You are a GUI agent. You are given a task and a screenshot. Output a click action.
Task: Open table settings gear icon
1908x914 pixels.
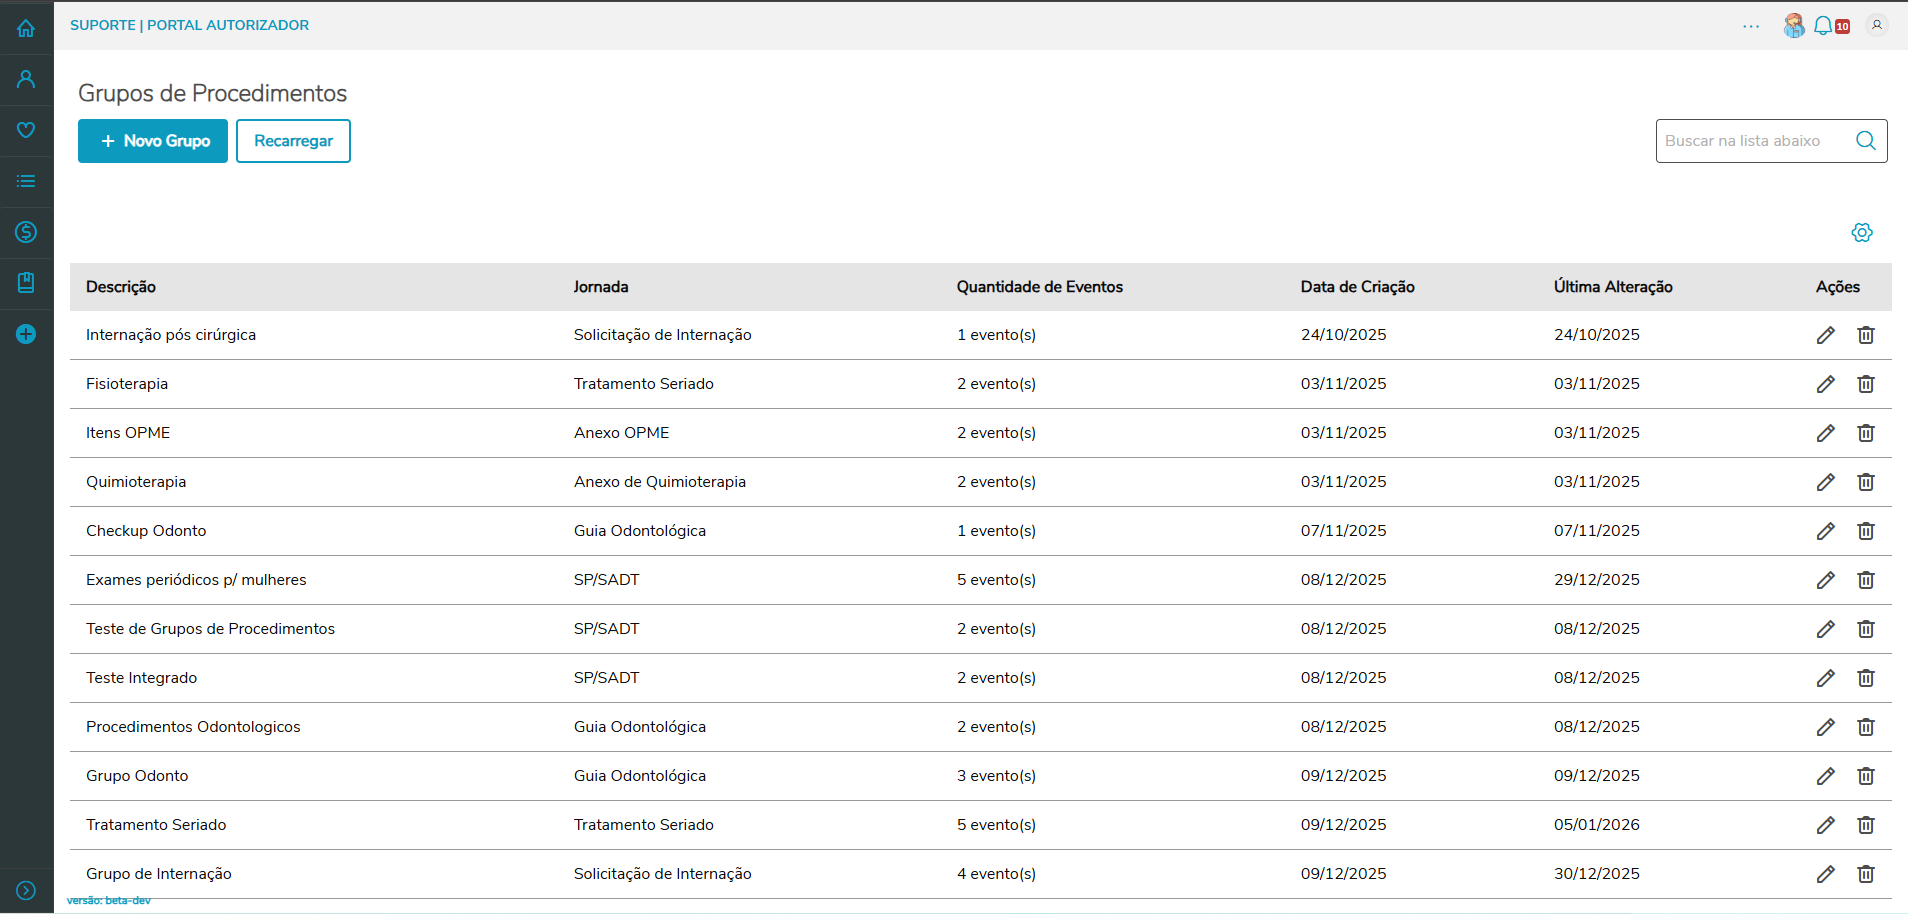pyautogui.click(x=1861, y=232)
